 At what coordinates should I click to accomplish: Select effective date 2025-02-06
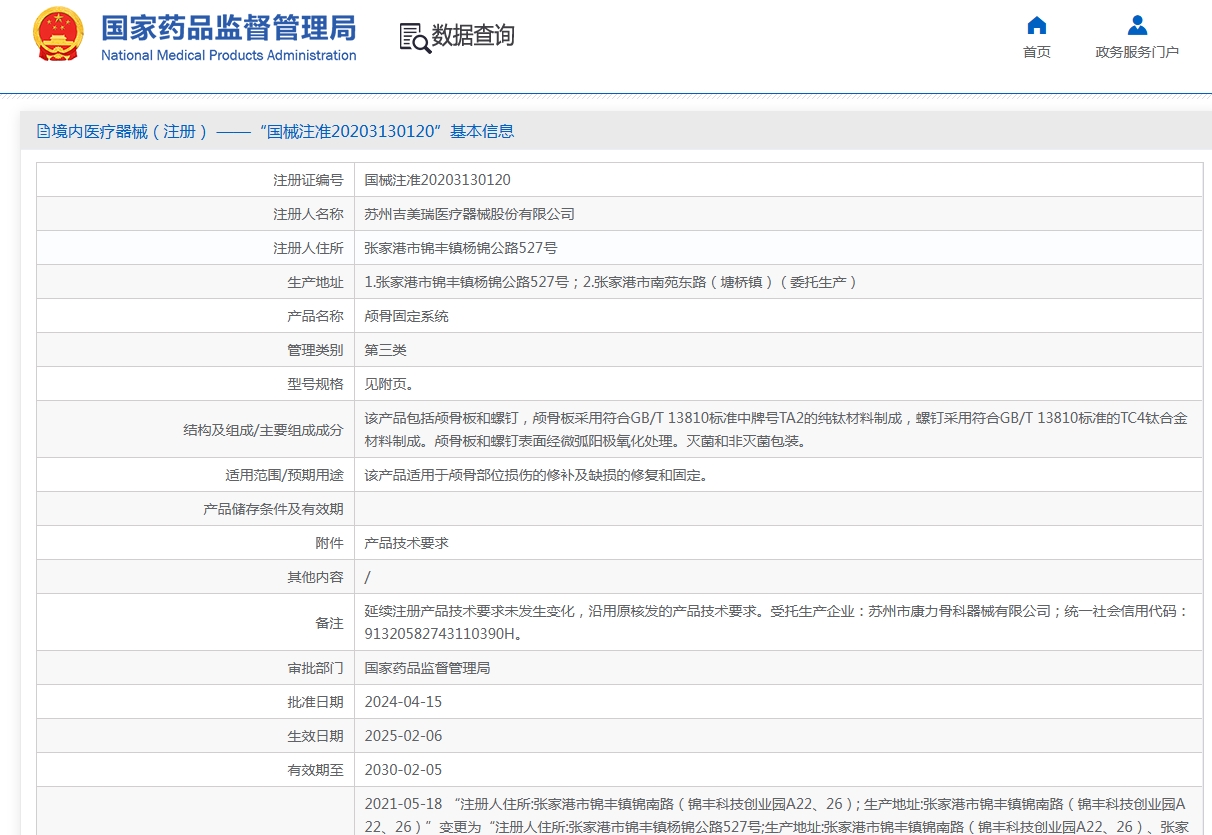pyautogui.click(x=403, y=736)
